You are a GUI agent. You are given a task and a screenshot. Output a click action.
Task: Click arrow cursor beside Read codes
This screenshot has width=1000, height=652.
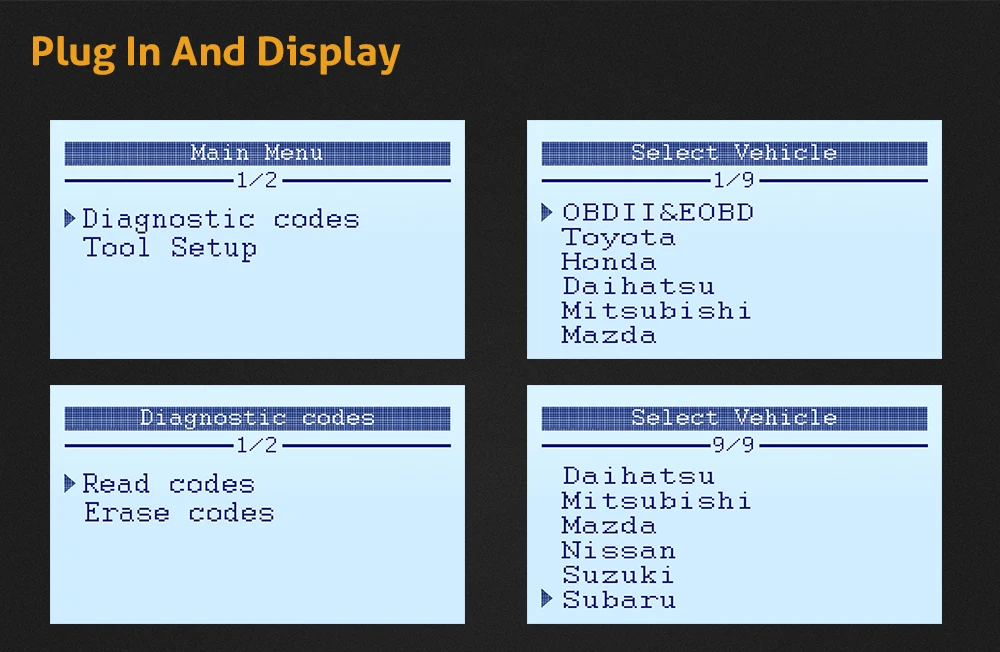point(70,484)
